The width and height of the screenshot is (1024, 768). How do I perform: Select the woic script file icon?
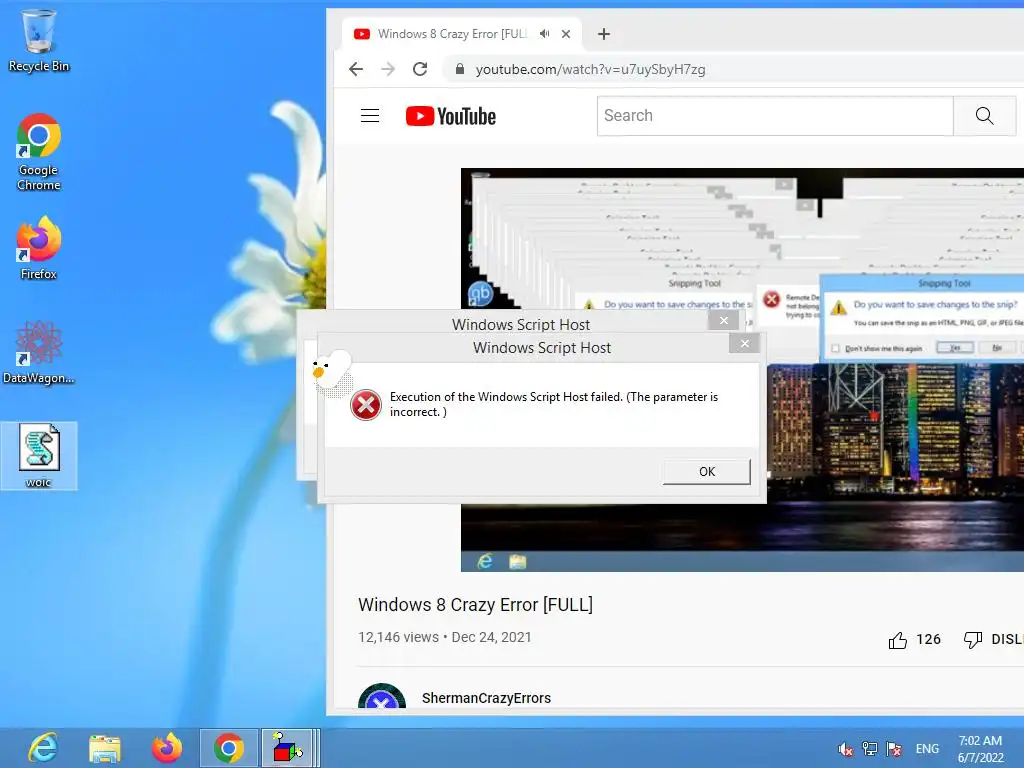click(x=39, y=456)
